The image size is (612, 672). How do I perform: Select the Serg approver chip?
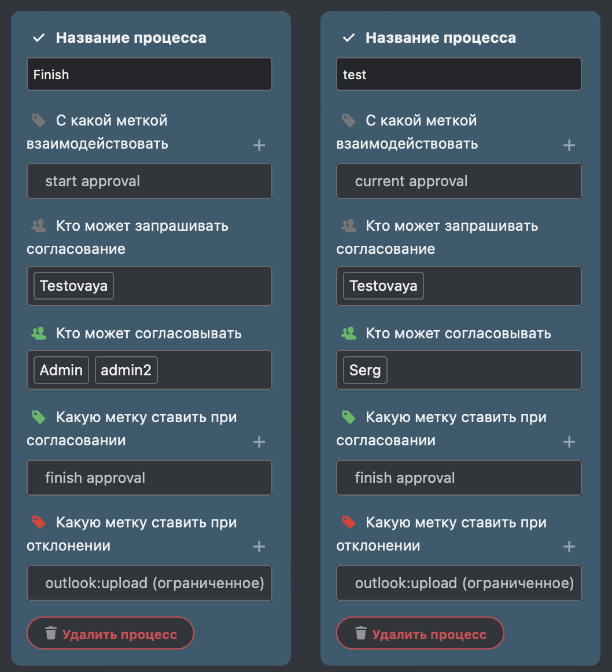[365, 370]
